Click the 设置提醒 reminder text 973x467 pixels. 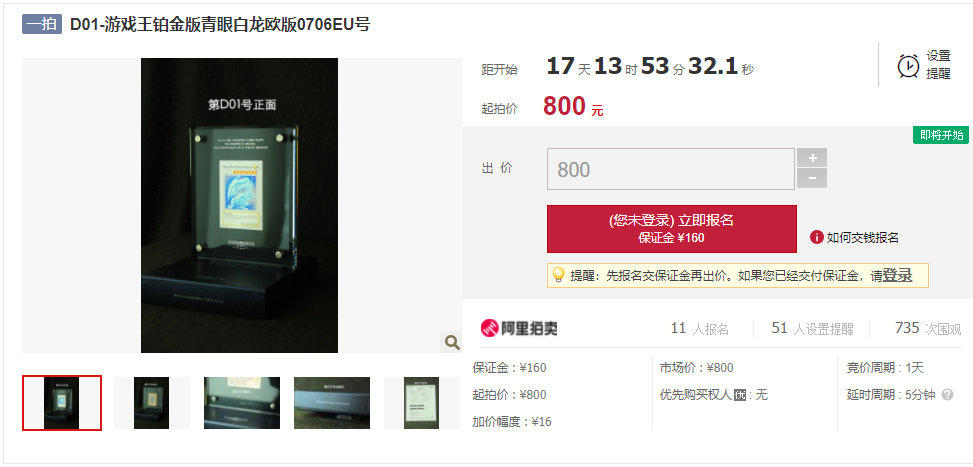click(x=939, y=65)
